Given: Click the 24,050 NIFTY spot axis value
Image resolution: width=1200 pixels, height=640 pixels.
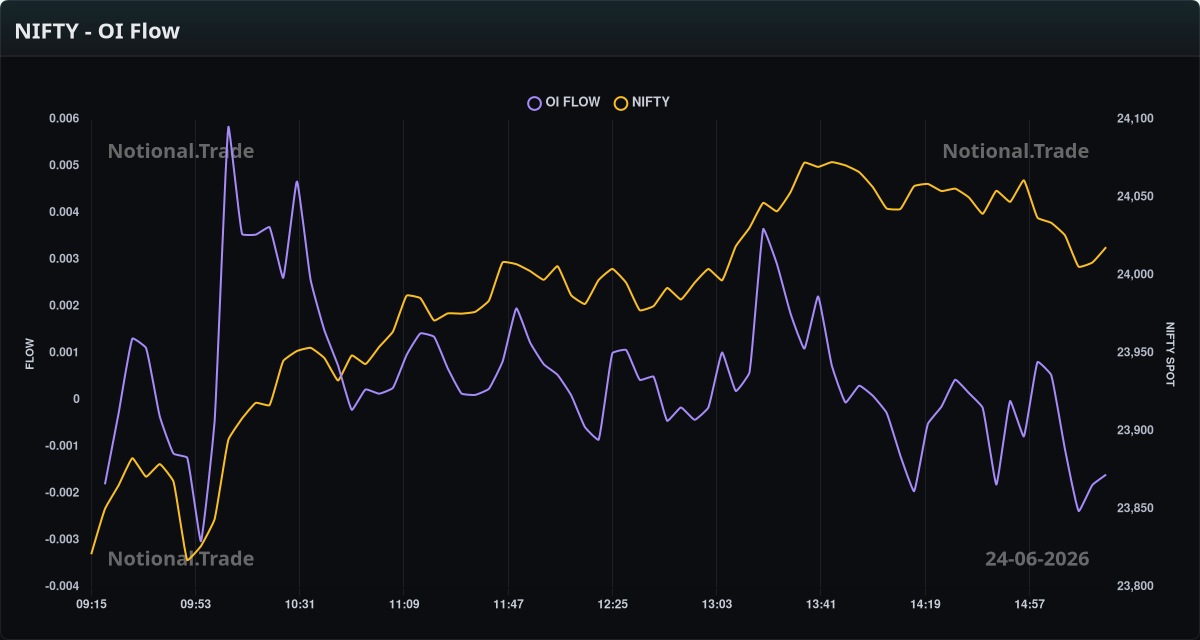Looking at the screenshot, I should [1135, 197].
